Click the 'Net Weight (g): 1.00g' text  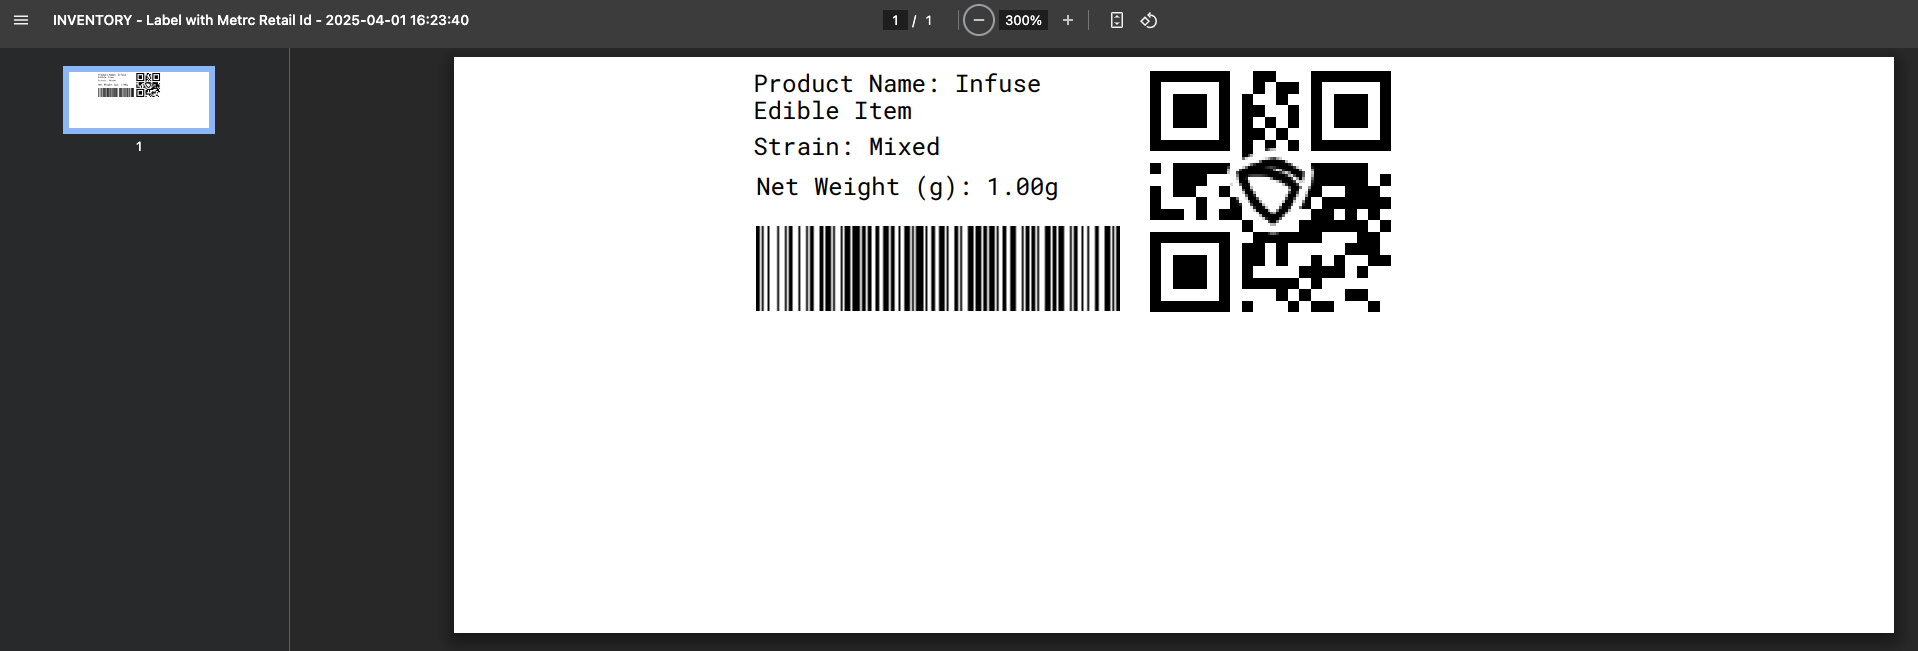click(907, 187)
